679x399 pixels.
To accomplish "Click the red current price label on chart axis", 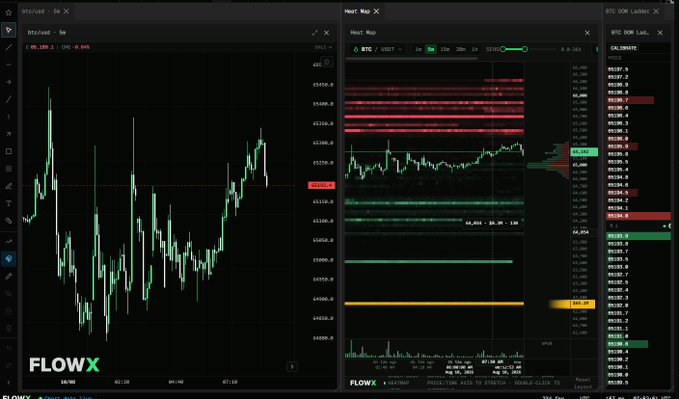I will click(321, 185).
